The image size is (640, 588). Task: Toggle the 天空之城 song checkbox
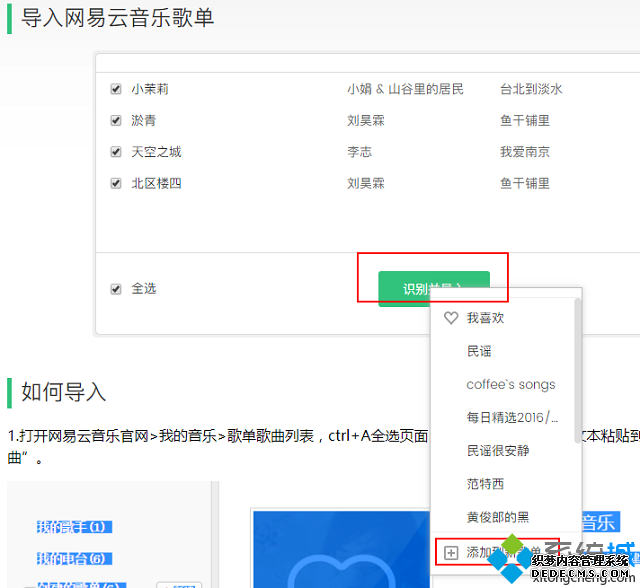tap(116, 152)
